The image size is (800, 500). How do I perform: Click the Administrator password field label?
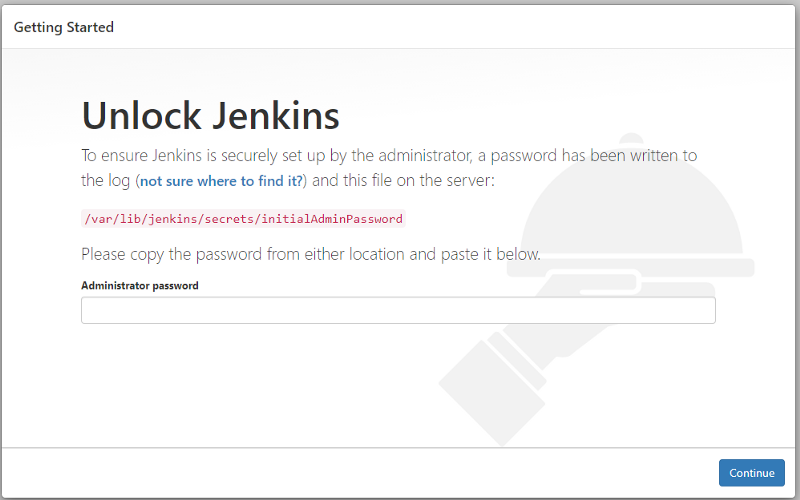(140, 286)
